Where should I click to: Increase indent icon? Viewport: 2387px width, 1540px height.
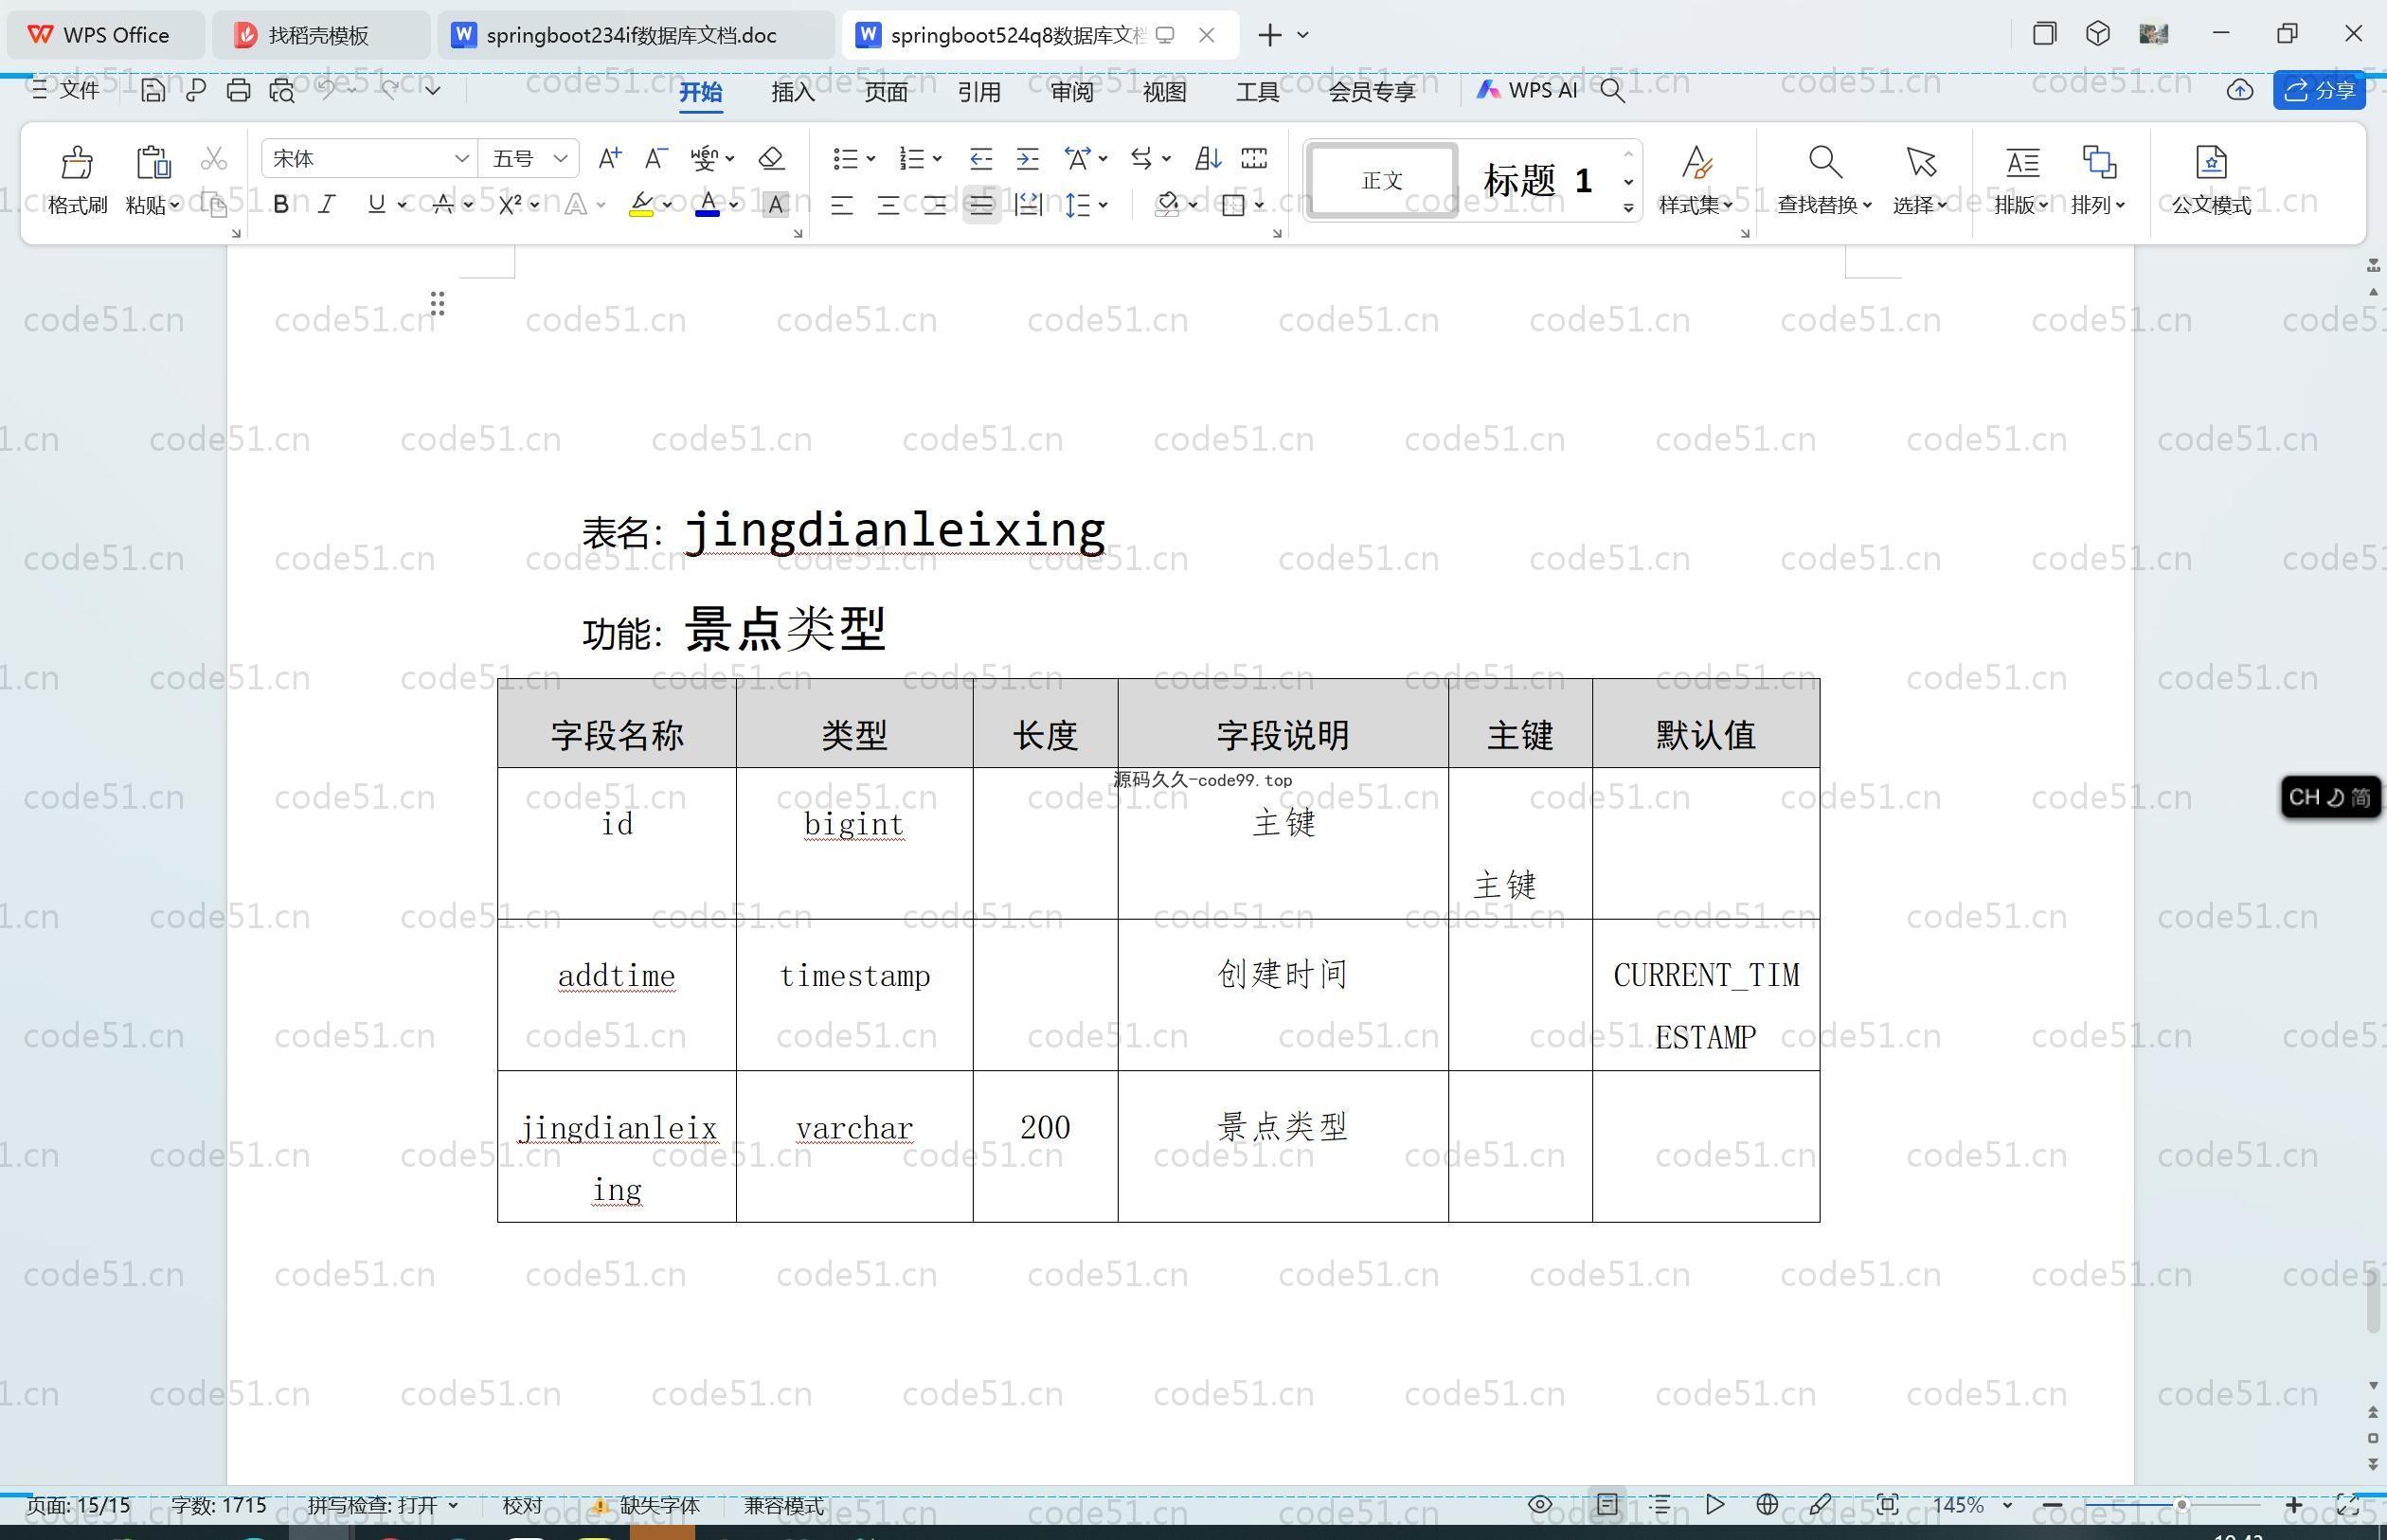(1027, 158)
